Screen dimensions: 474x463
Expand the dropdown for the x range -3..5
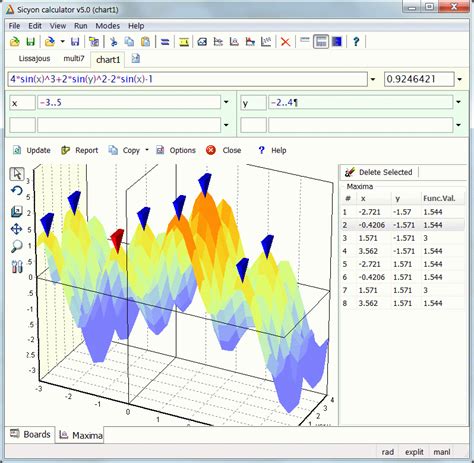pos(226,102)
